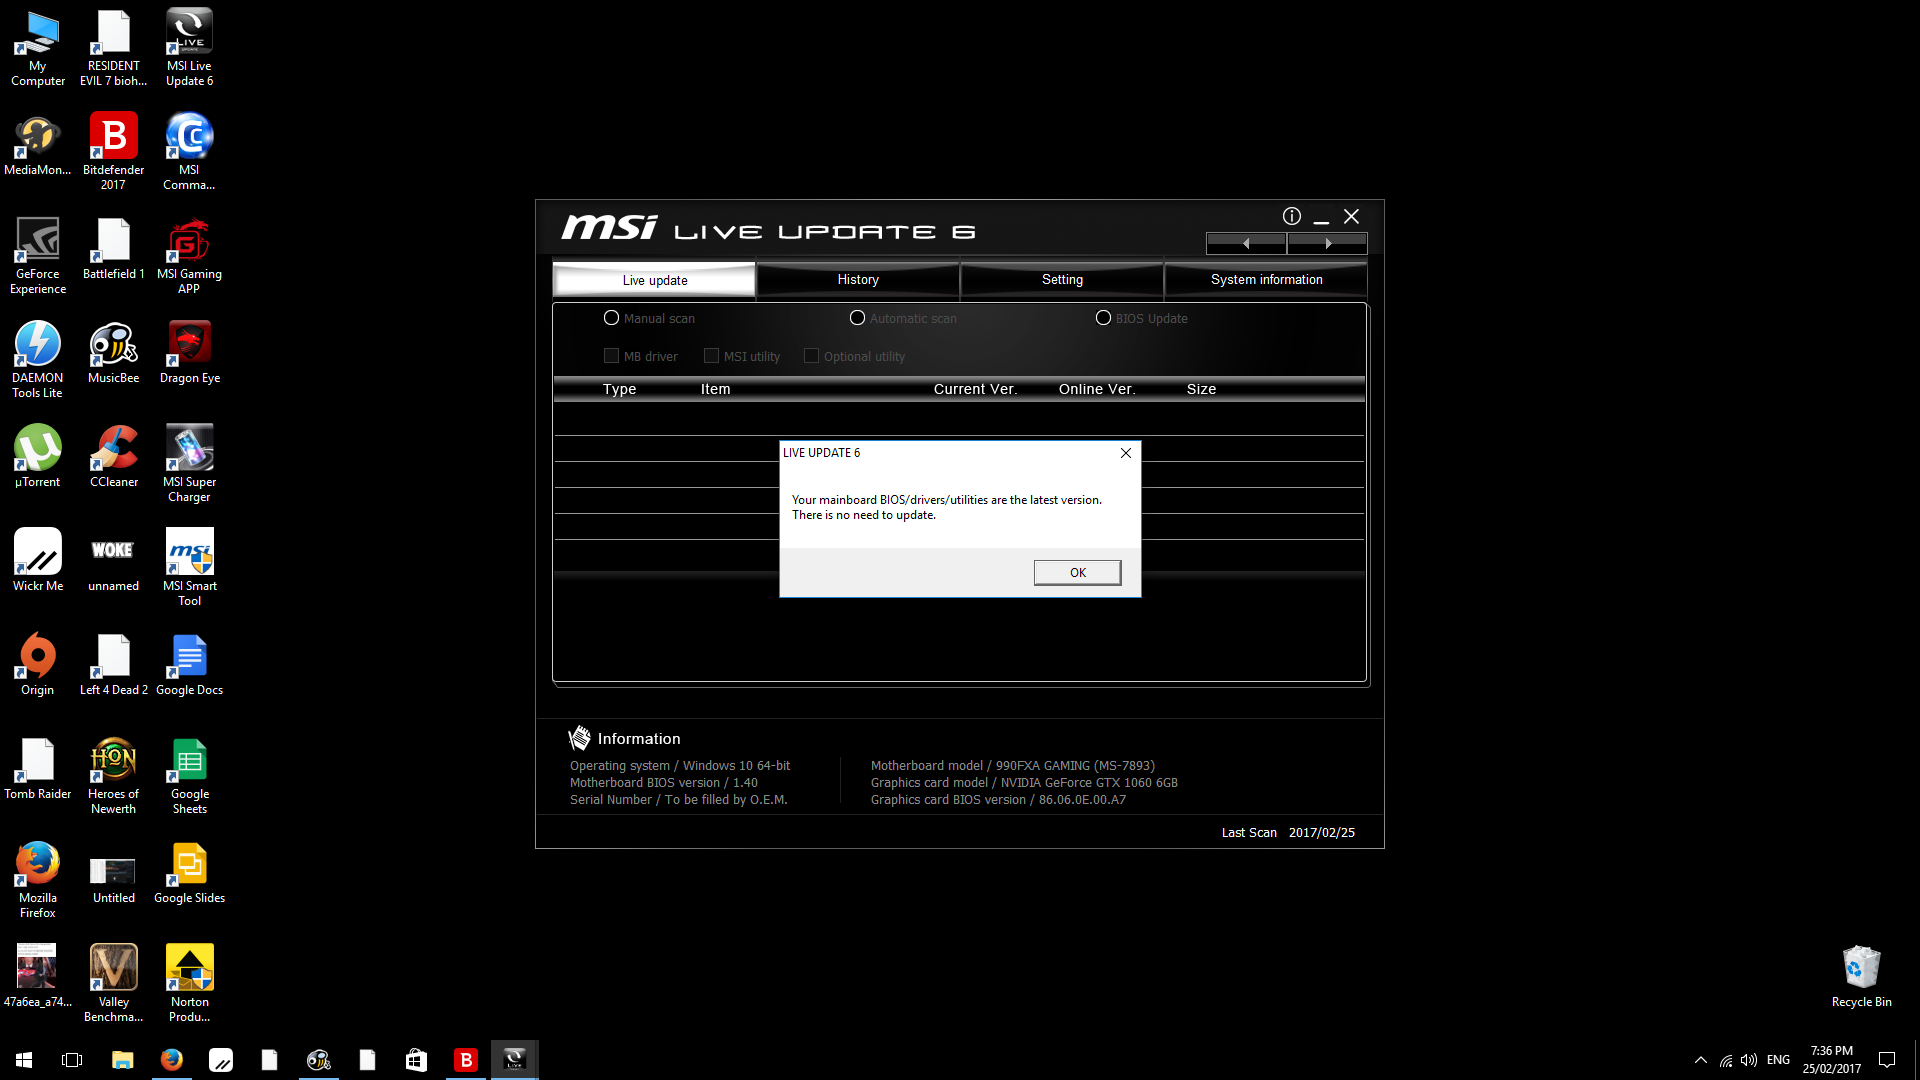Select the Valley Benchmark desktop icon

tap(113, 984)
